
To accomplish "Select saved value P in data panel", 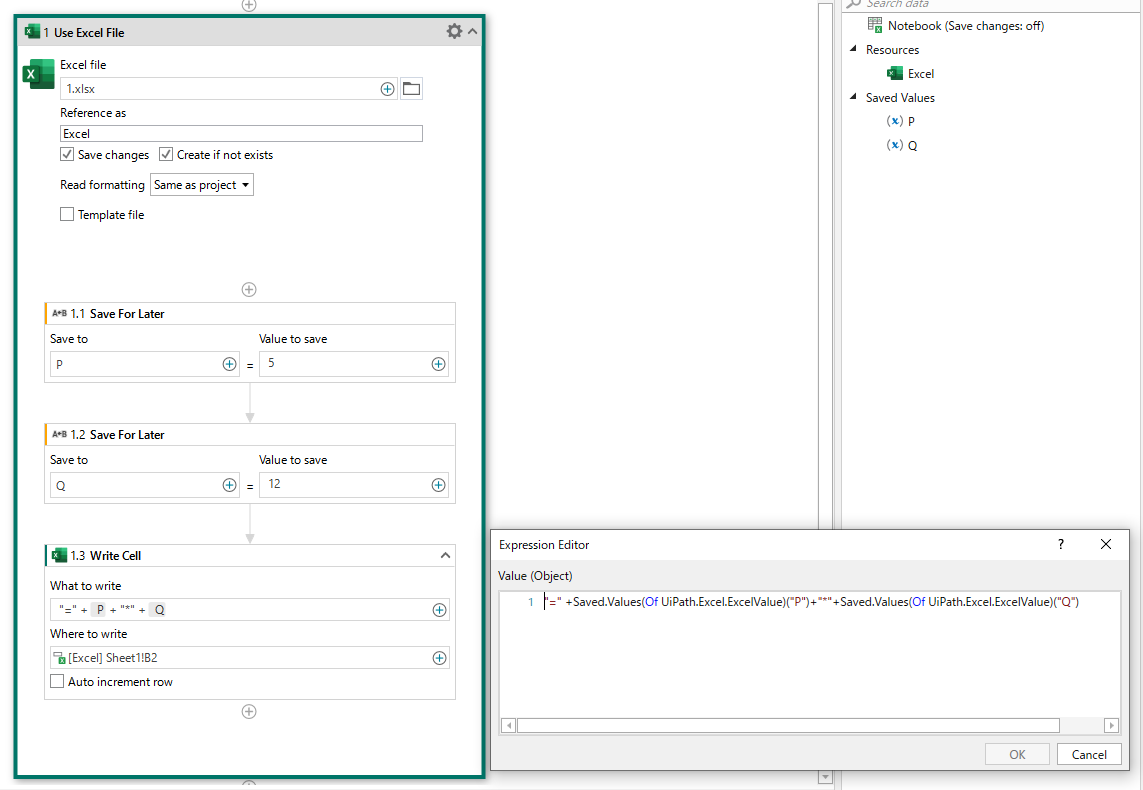I will 901,121.
